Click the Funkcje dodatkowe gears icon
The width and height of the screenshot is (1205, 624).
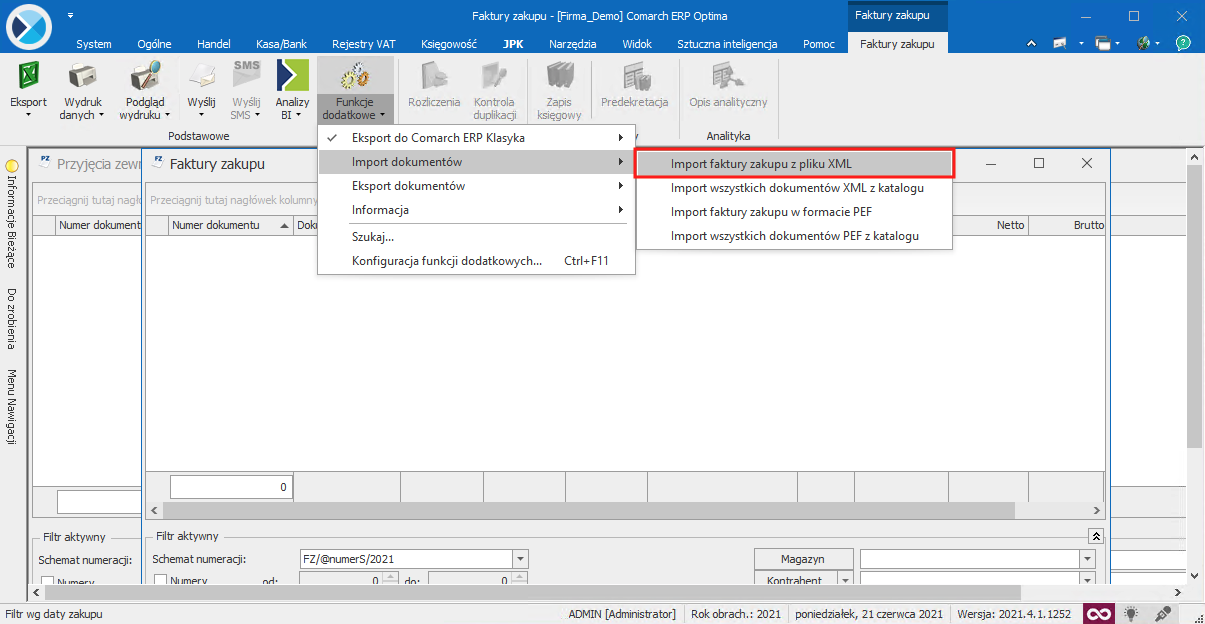click(x=354, y=77)
